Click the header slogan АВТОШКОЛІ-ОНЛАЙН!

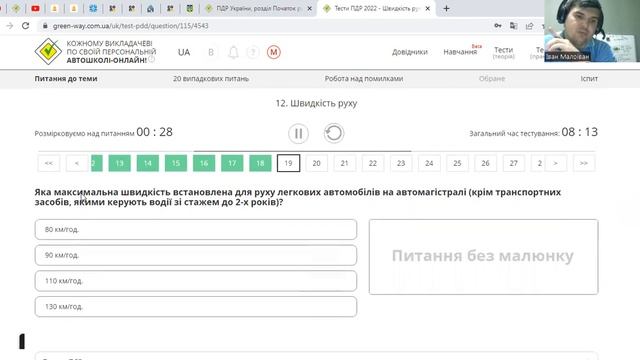click(107, 60)
